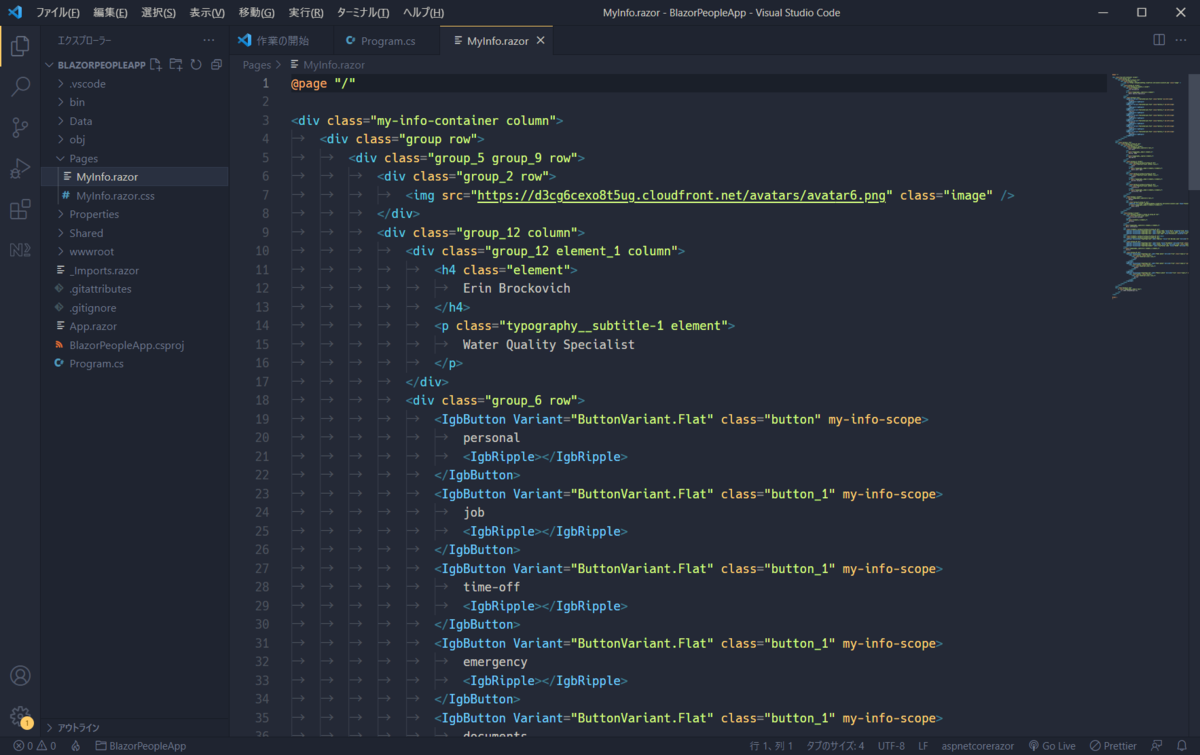Click the vertical editor scrollbar

(x=1193, y=130)
